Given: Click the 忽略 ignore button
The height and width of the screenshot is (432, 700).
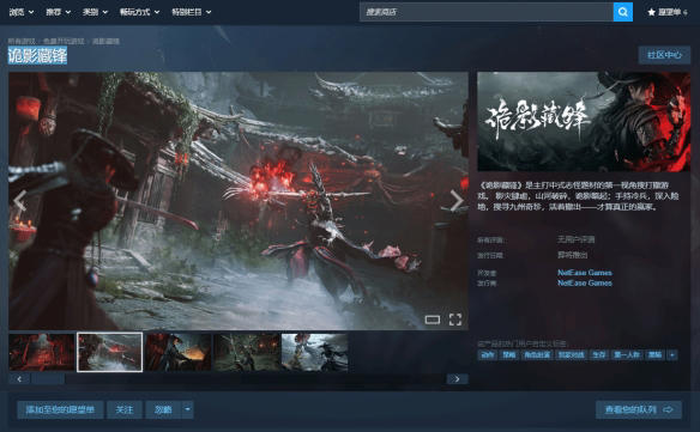Looking at the screenshot, I should (x=163, y=409).
